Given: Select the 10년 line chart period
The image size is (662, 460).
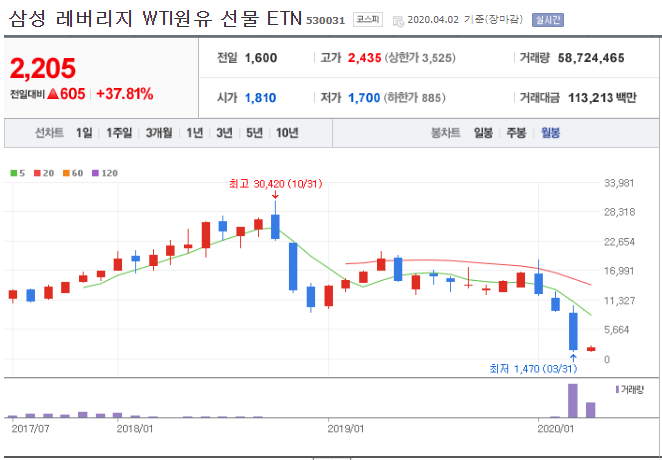Looking at the screenshot, I should click(287, 133).
